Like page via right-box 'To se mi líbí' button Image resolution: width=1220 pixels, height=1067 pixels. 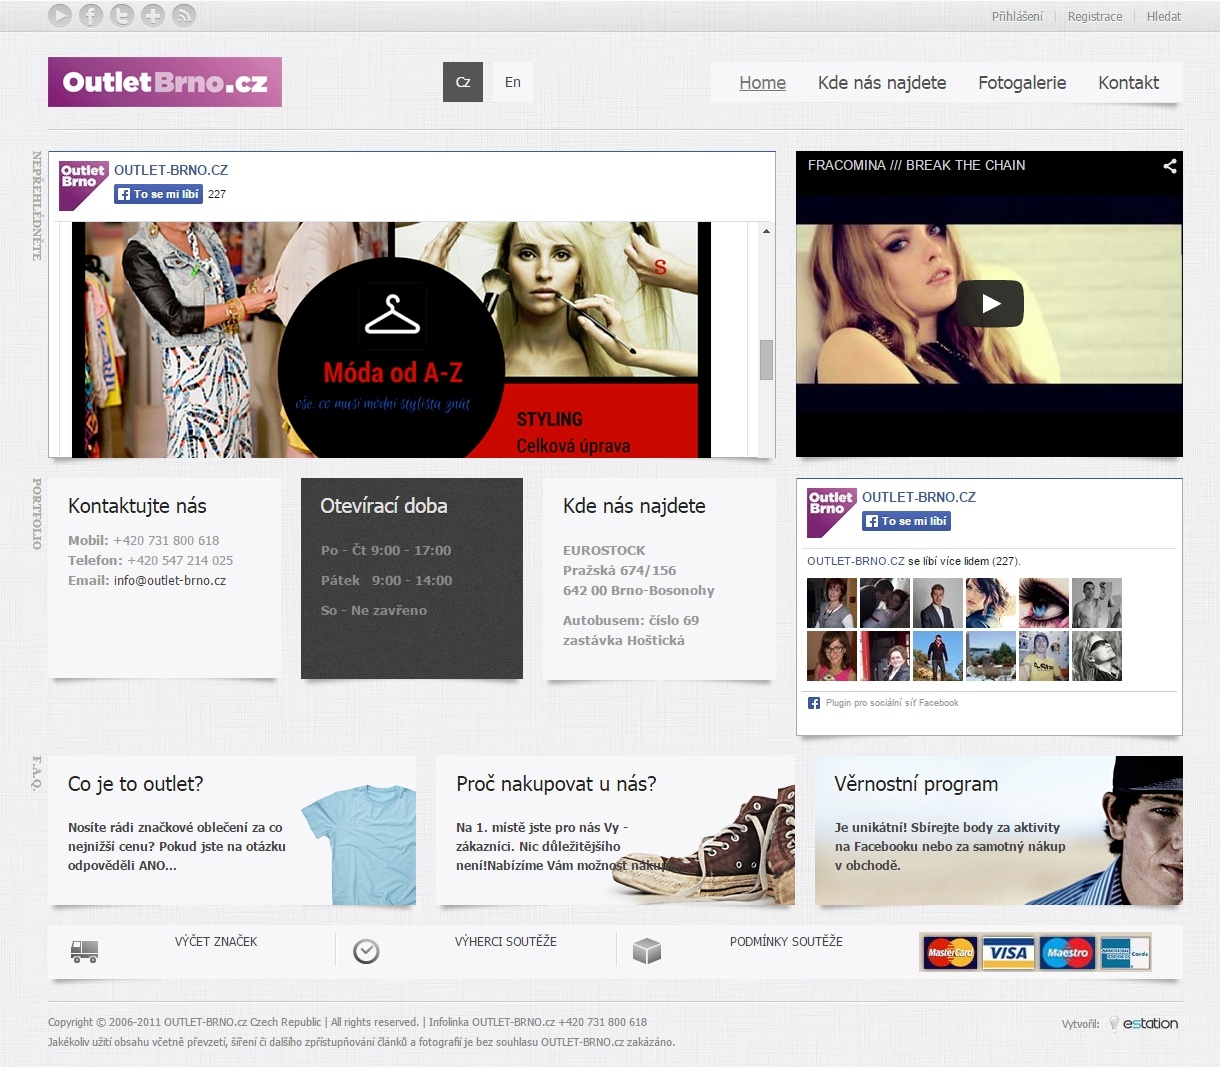(906, 521)
